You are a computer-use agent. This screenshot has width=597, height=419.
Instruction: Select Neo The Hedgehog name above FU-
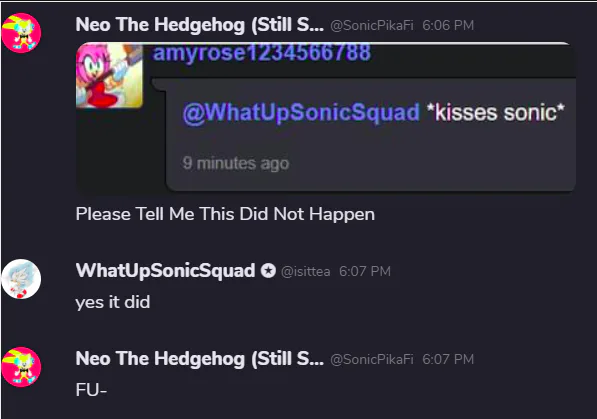(x=200, y=359)
